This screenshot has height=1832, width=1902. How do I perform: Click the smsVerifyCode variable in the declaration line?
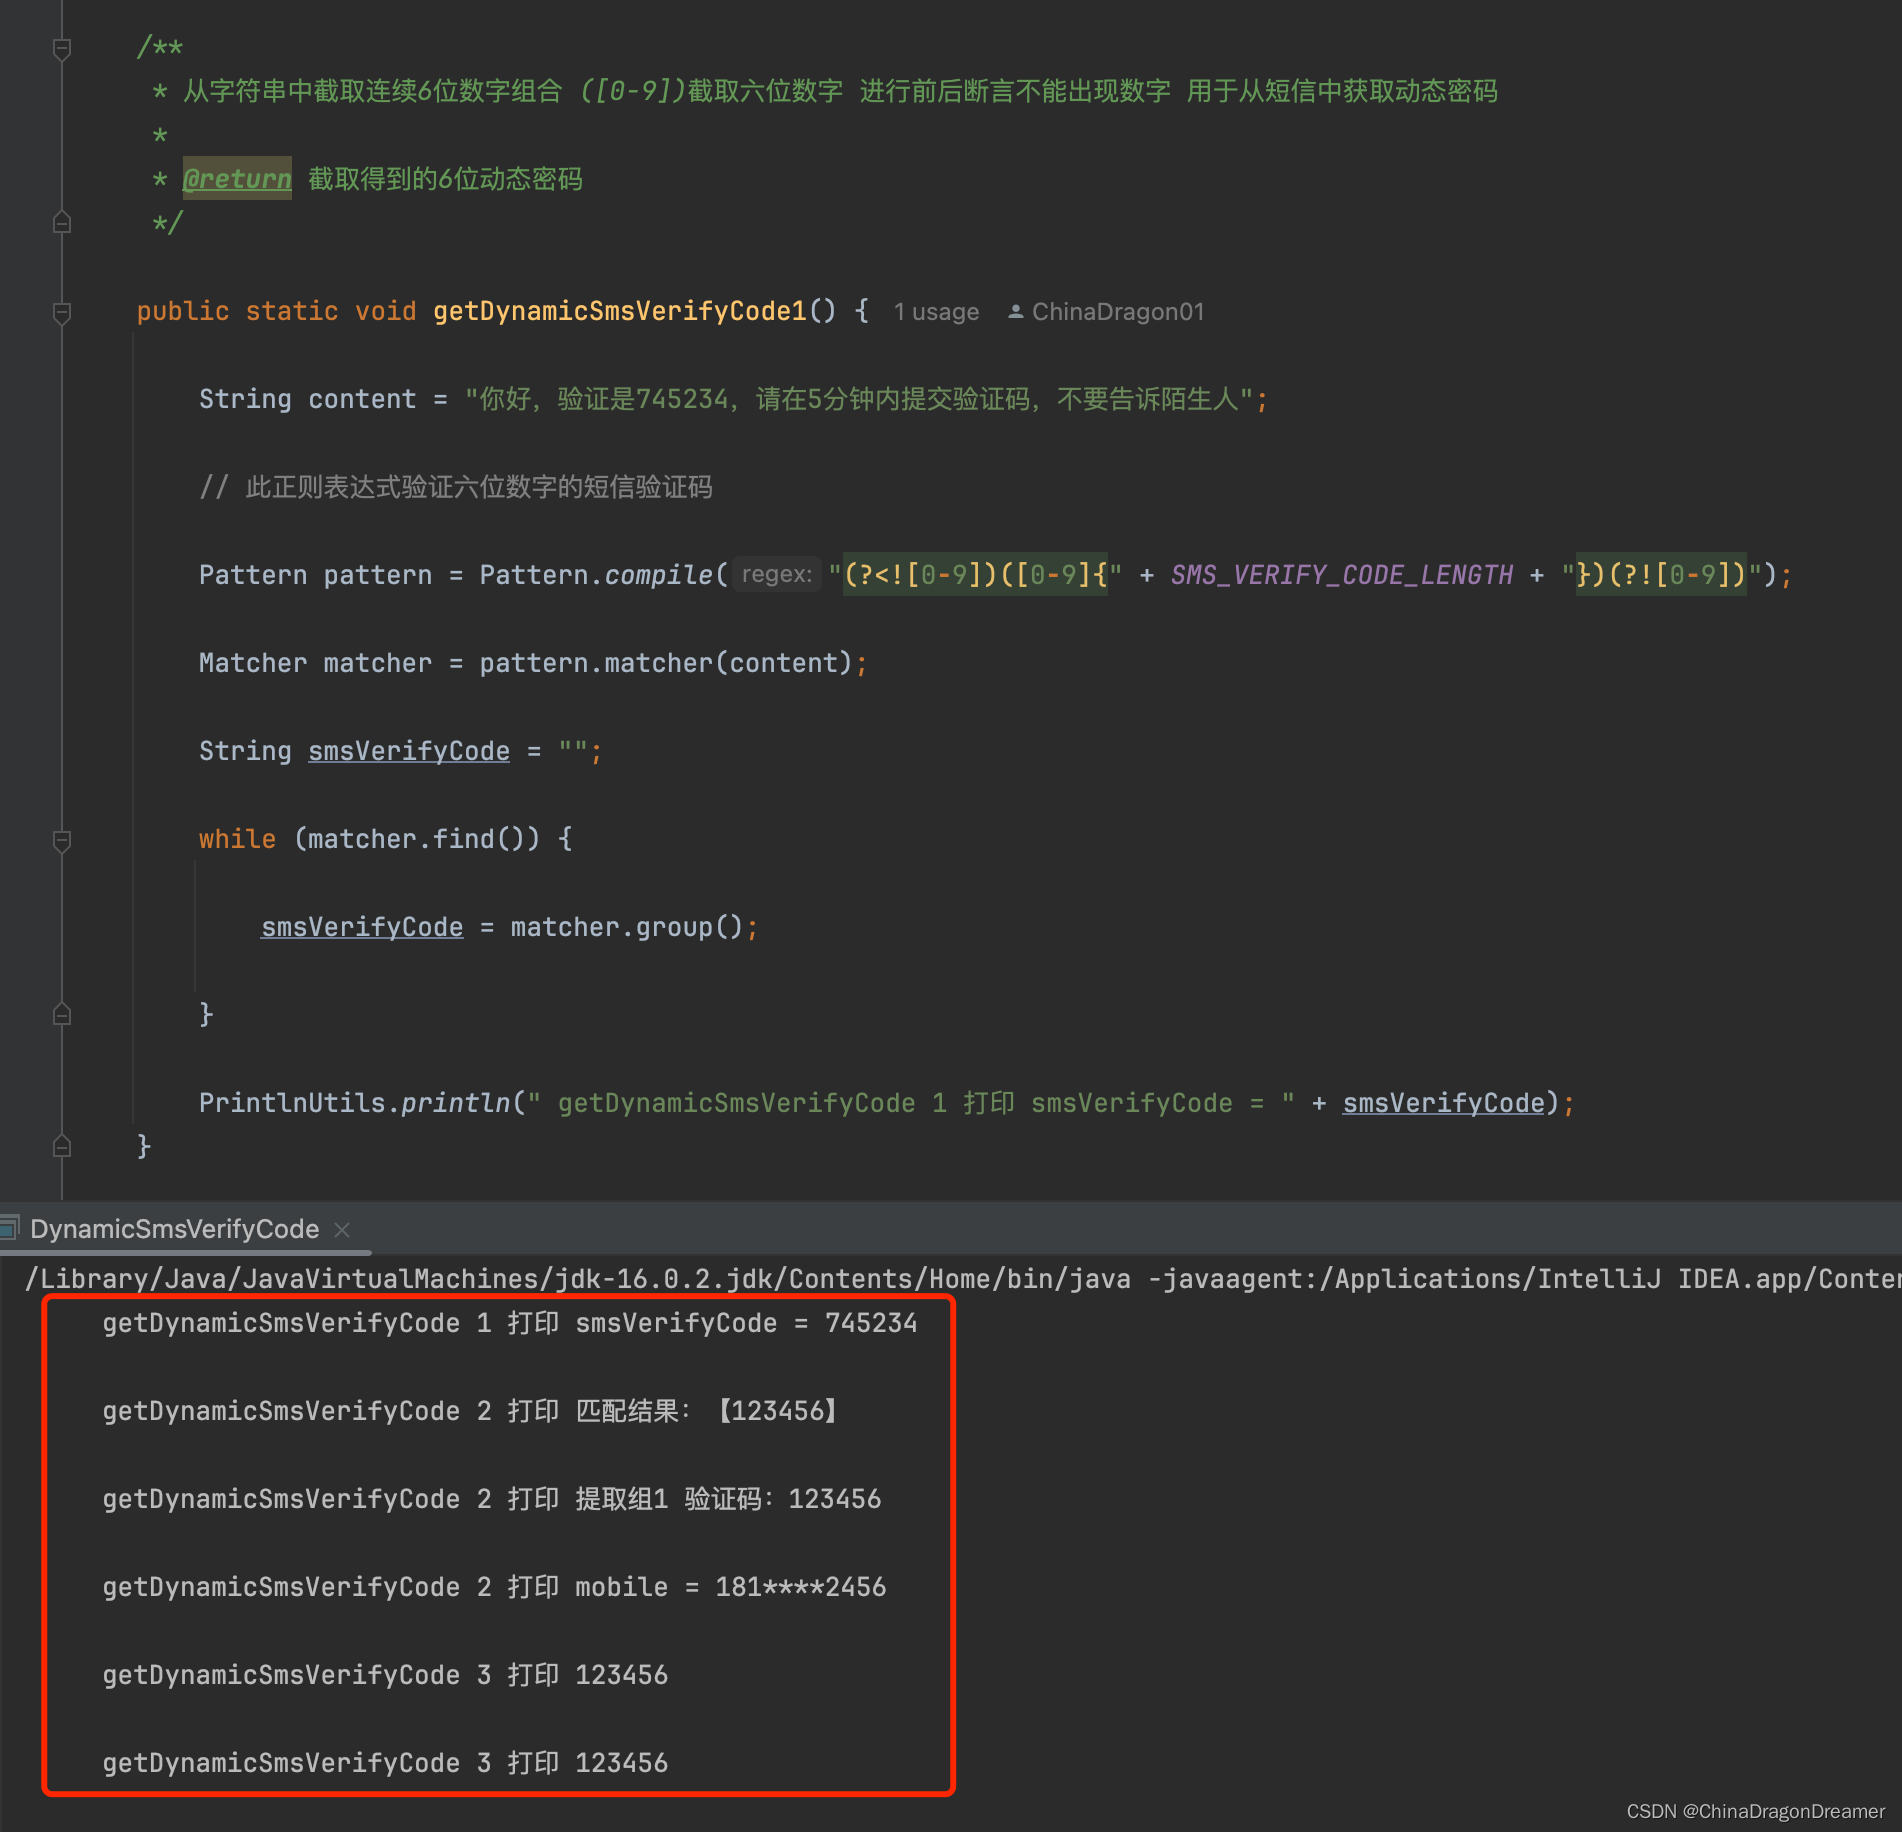pos(409,751)
